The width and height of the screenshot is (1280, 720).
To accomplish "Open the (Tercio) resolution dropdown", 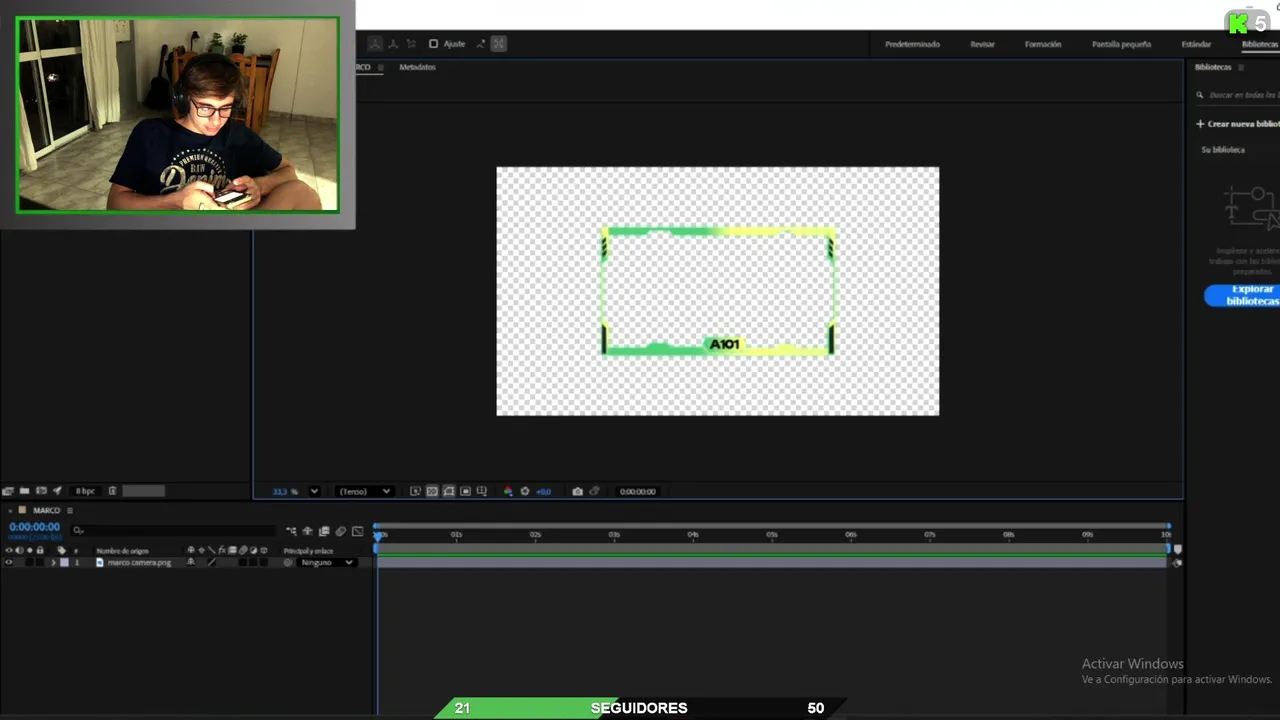I will tap(364, 491).
